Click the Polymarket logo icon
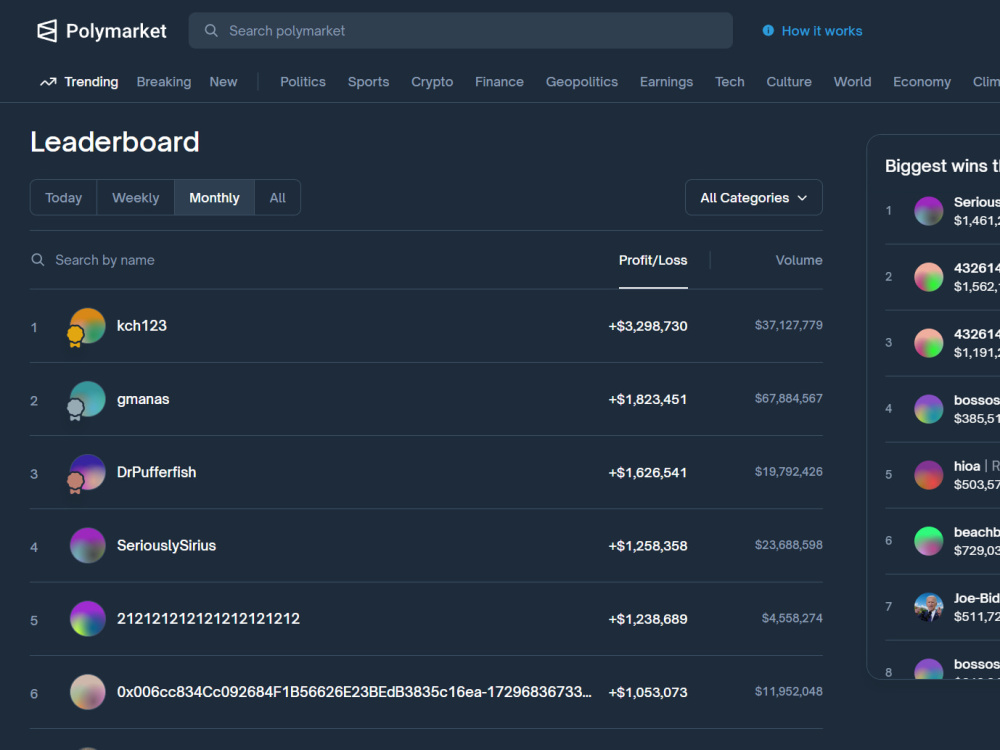Viewport: 1000px width, 750px height. coord(47,31)
